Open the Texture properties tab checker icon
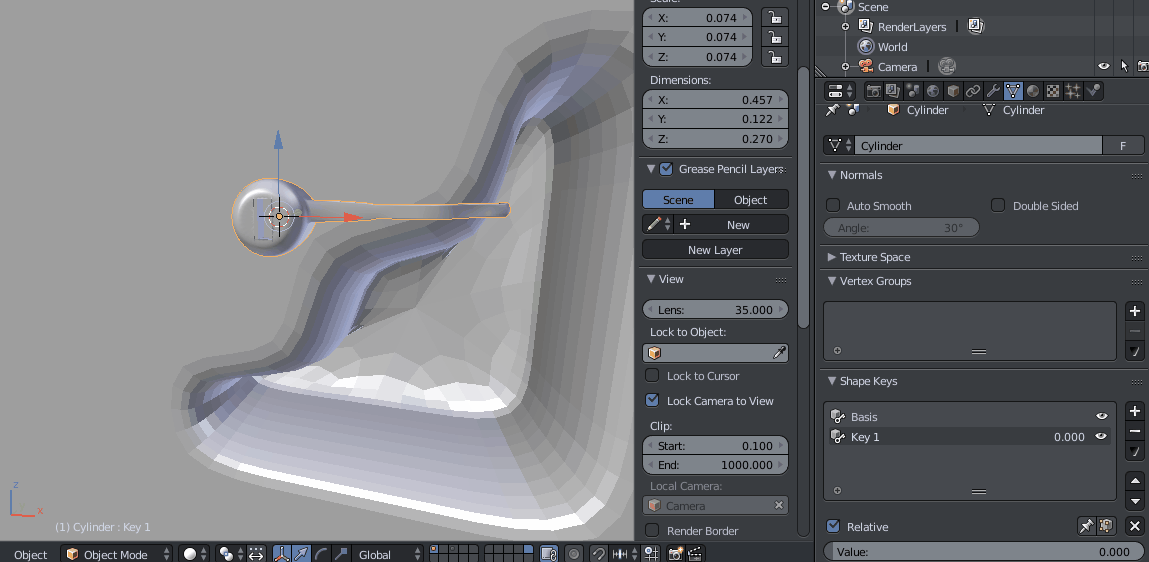Viewport: 1149px width, 562px height. (1053, 91)
